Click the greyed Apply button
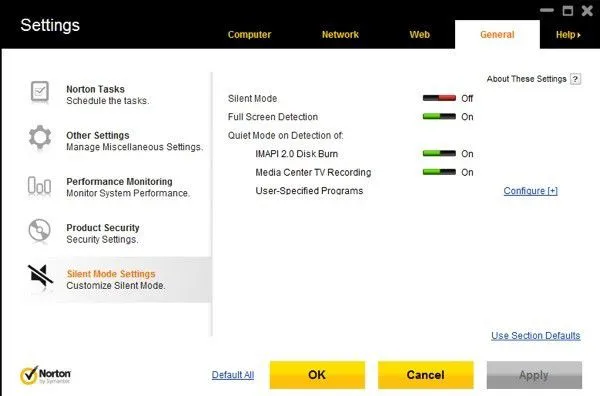Screen dimensions: 600x396 click(534, 375)
